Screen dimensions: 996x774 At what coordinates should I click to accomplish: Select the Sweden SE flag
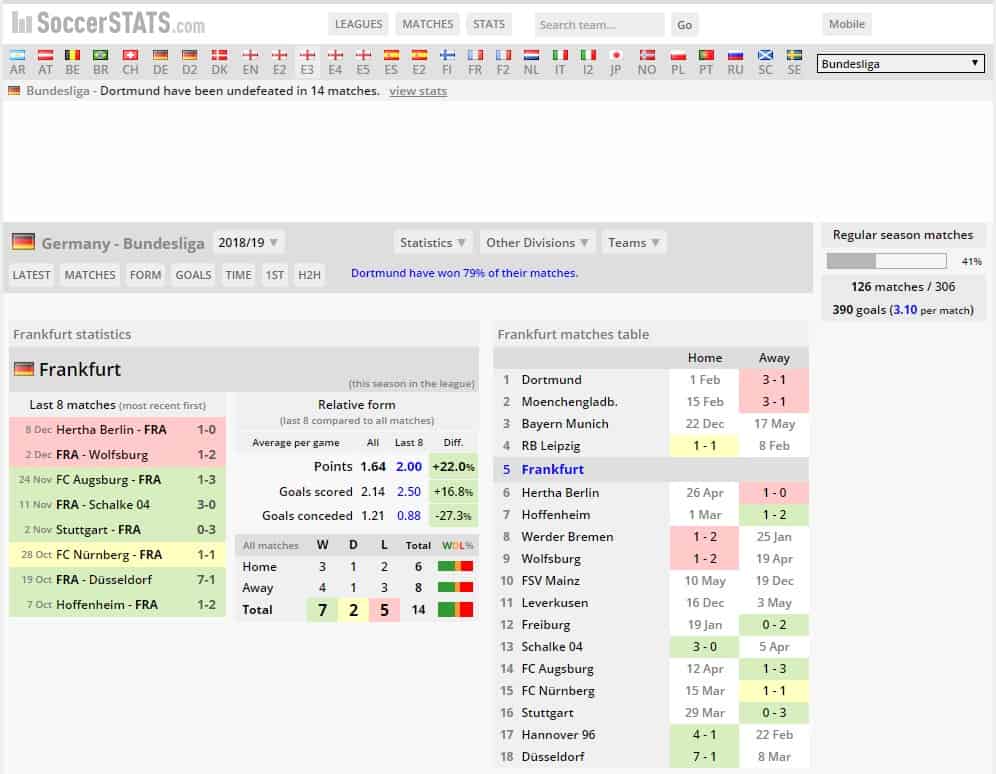[x=794, y=55]
